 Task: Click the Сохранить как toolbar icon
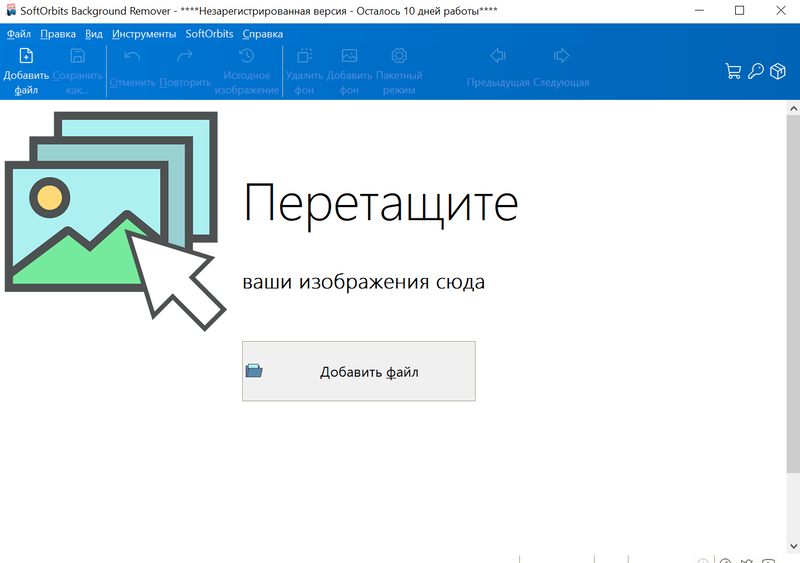(78, 56)
